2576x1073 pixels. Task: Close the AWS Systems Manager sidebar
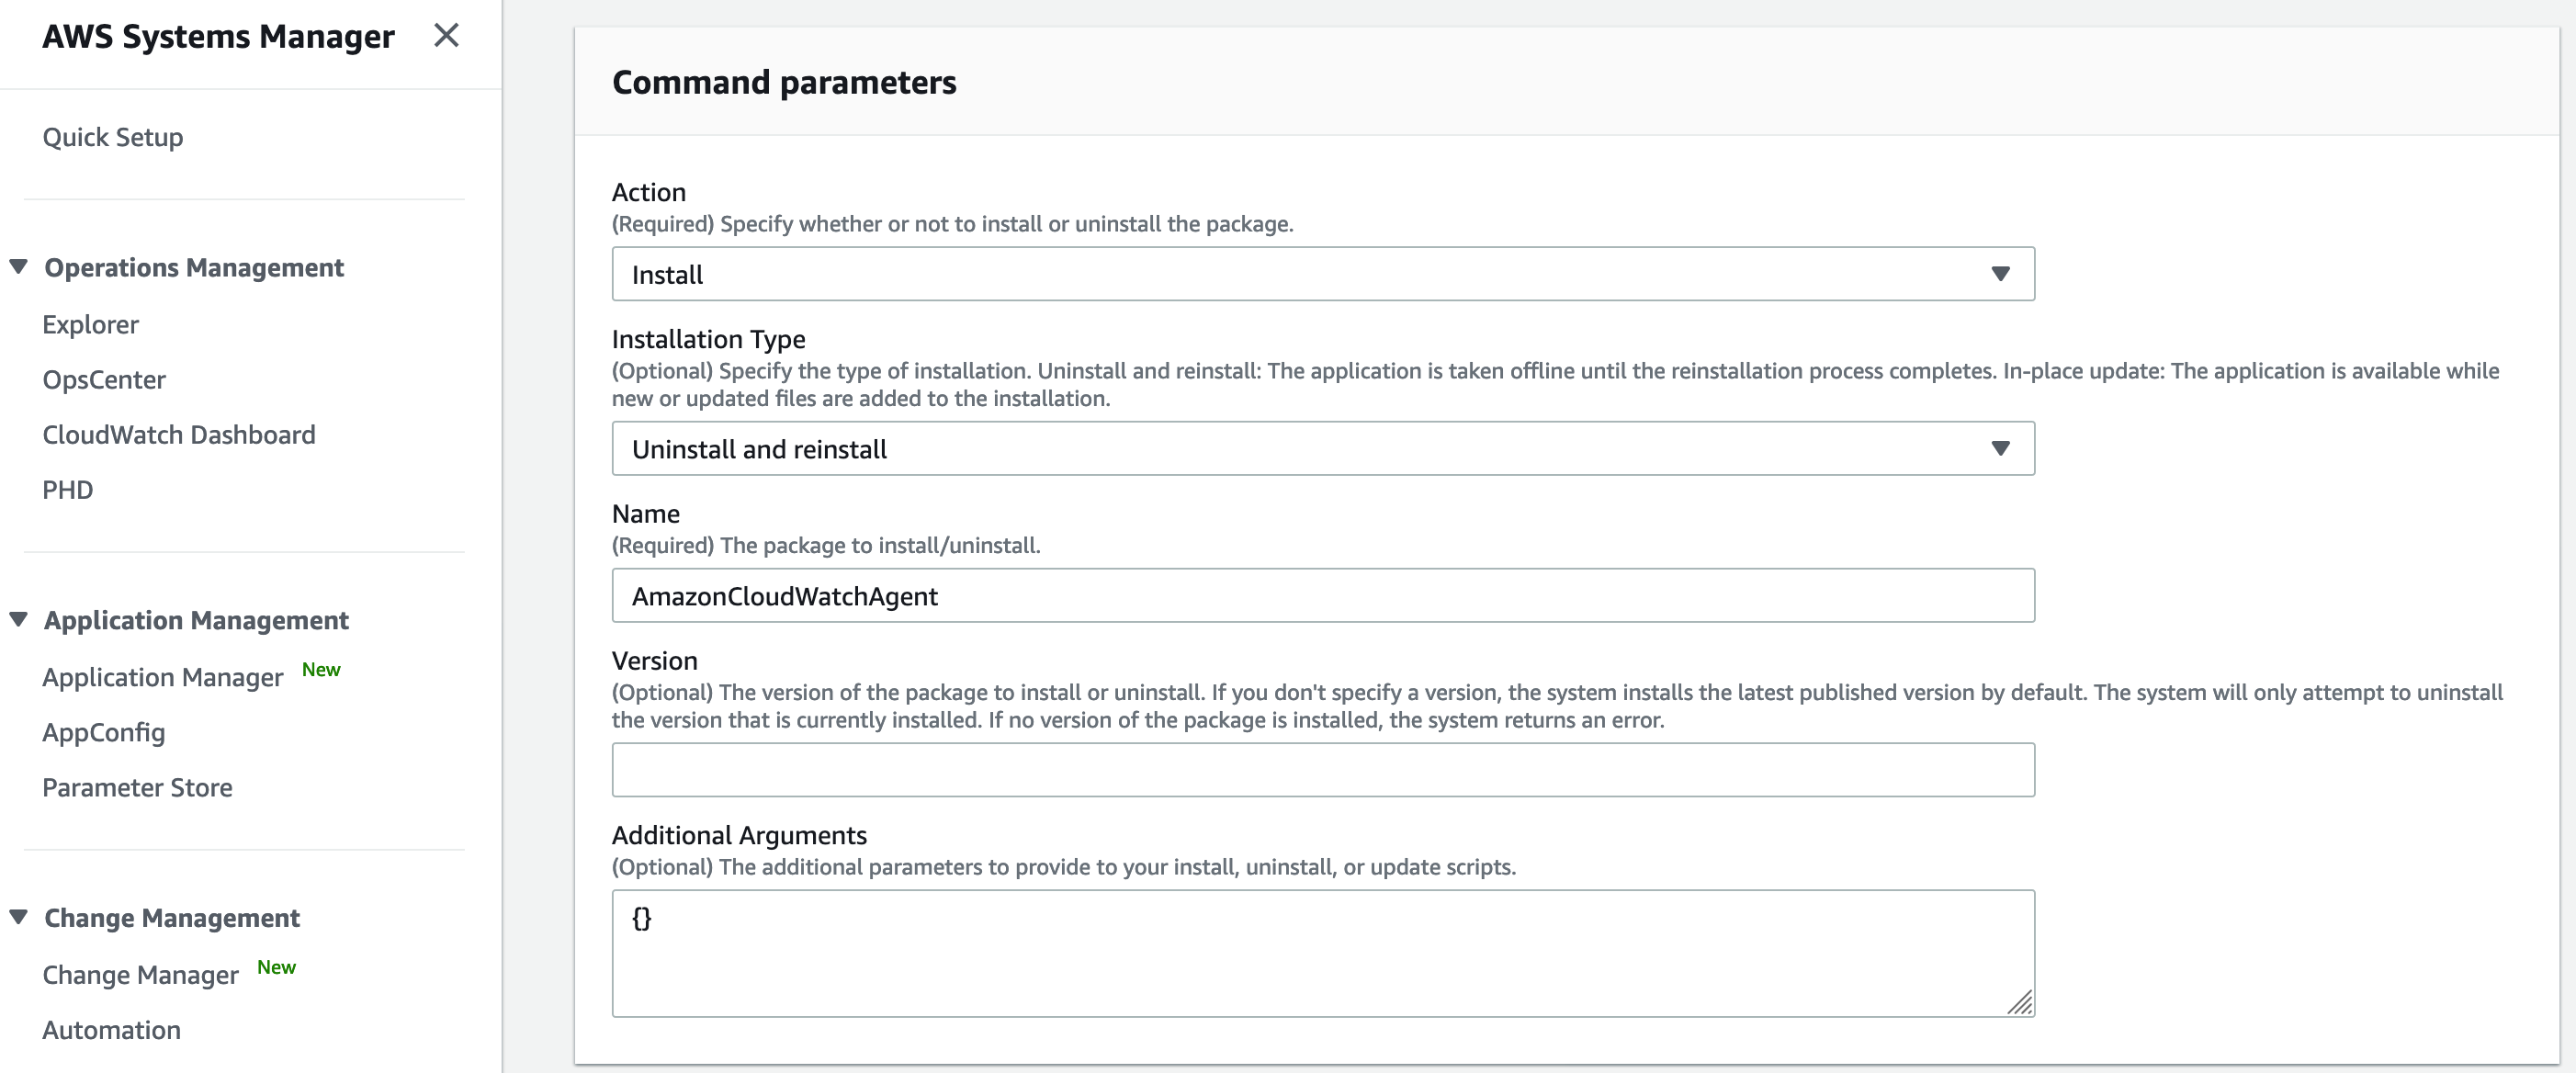pos(446,36)
